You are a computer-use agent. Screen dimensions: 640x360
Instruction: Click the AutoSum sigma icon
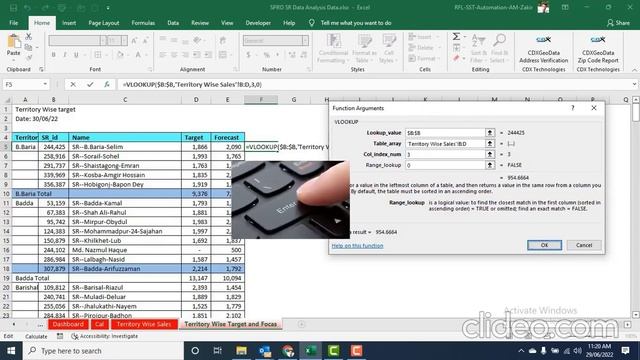point(456,37)
